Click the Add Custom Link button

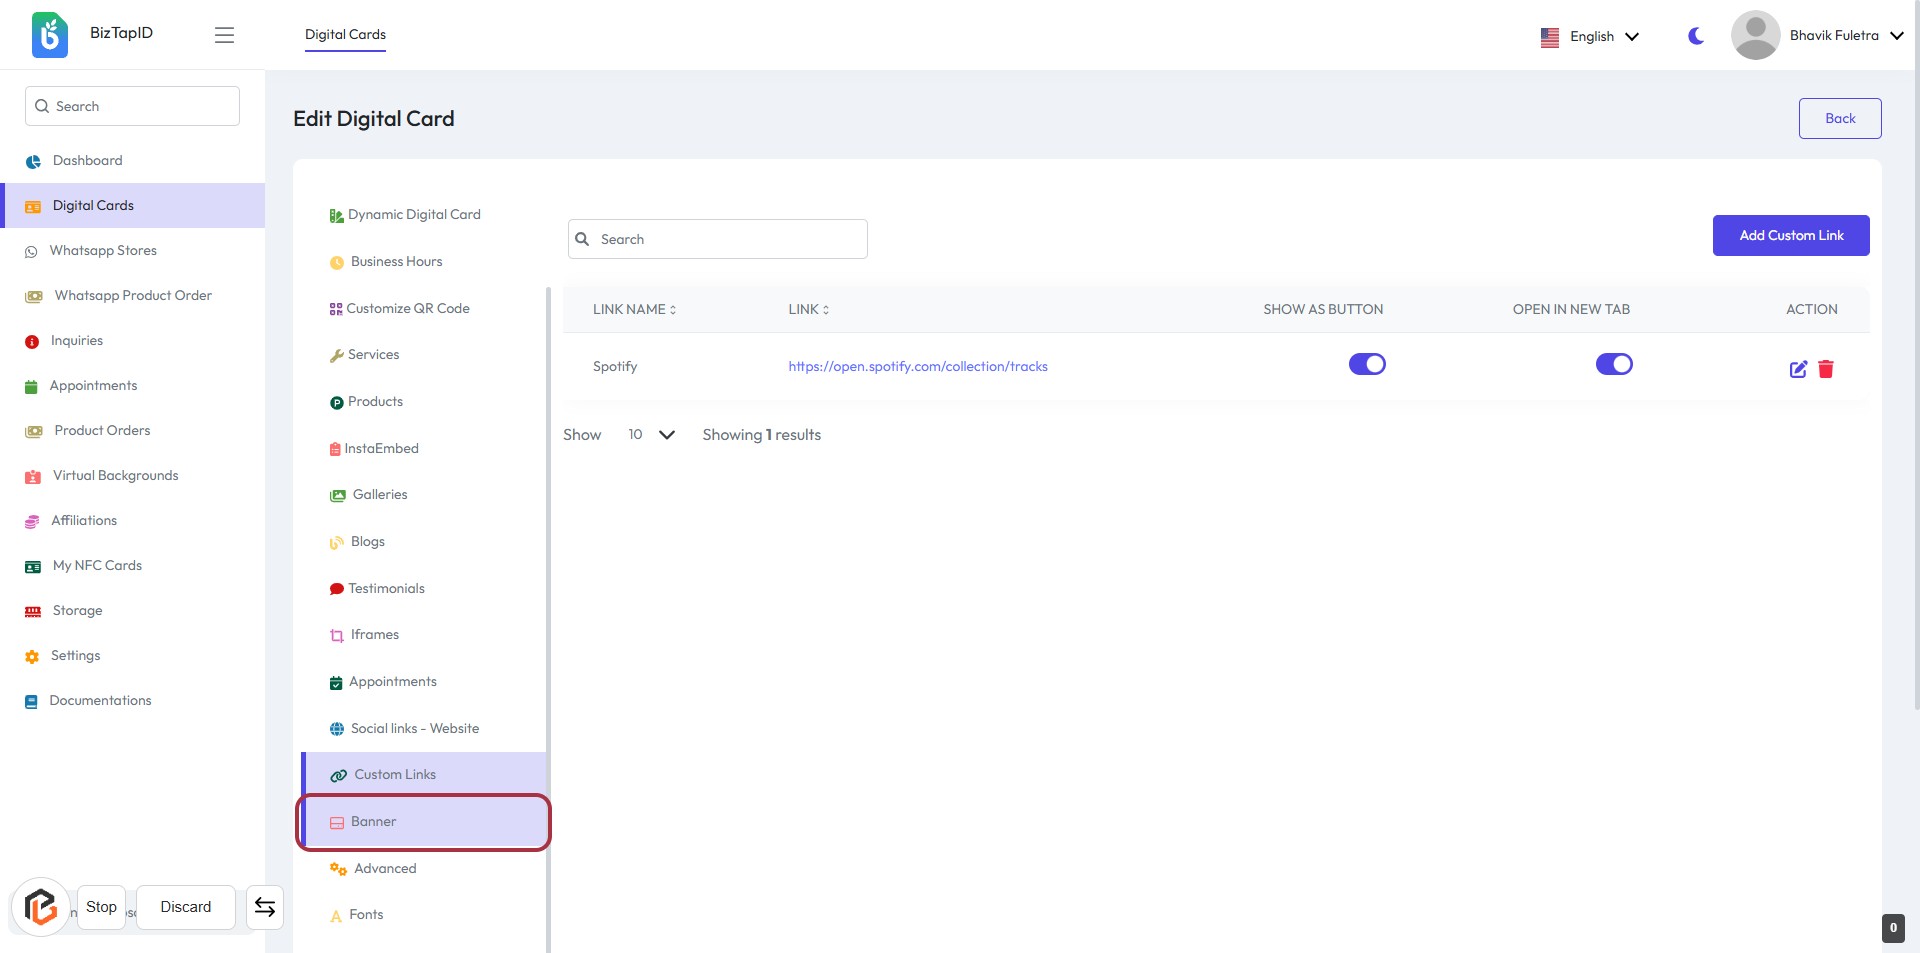(x=1790, y=235)
